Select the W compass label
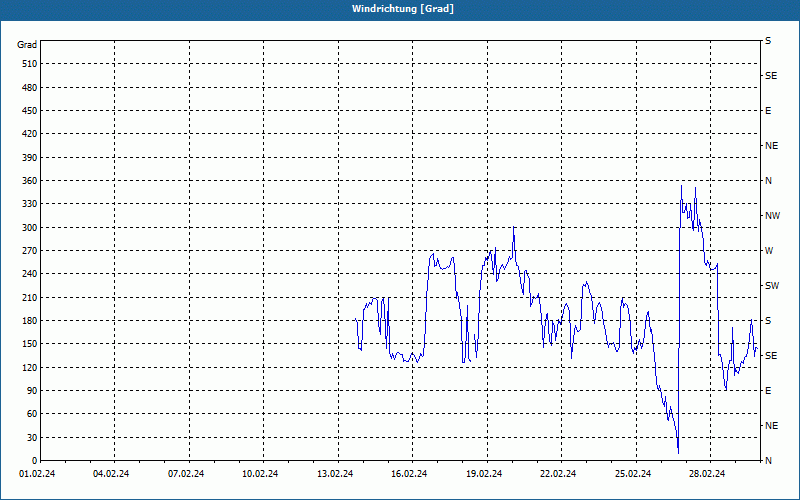This screenshot has height=500, width=800. point(769,251)
